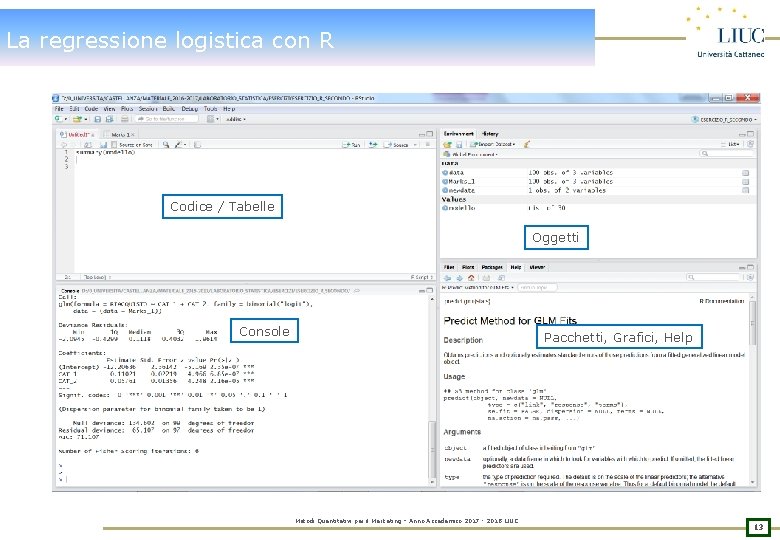Open the workspace panes layout dropdown

pyautogui.click(x=213, y=119)
